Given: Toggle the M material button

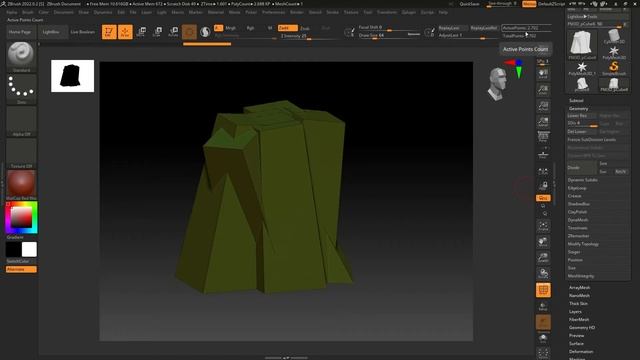Looking at the screenshot, I should click(x=270, y=28).
